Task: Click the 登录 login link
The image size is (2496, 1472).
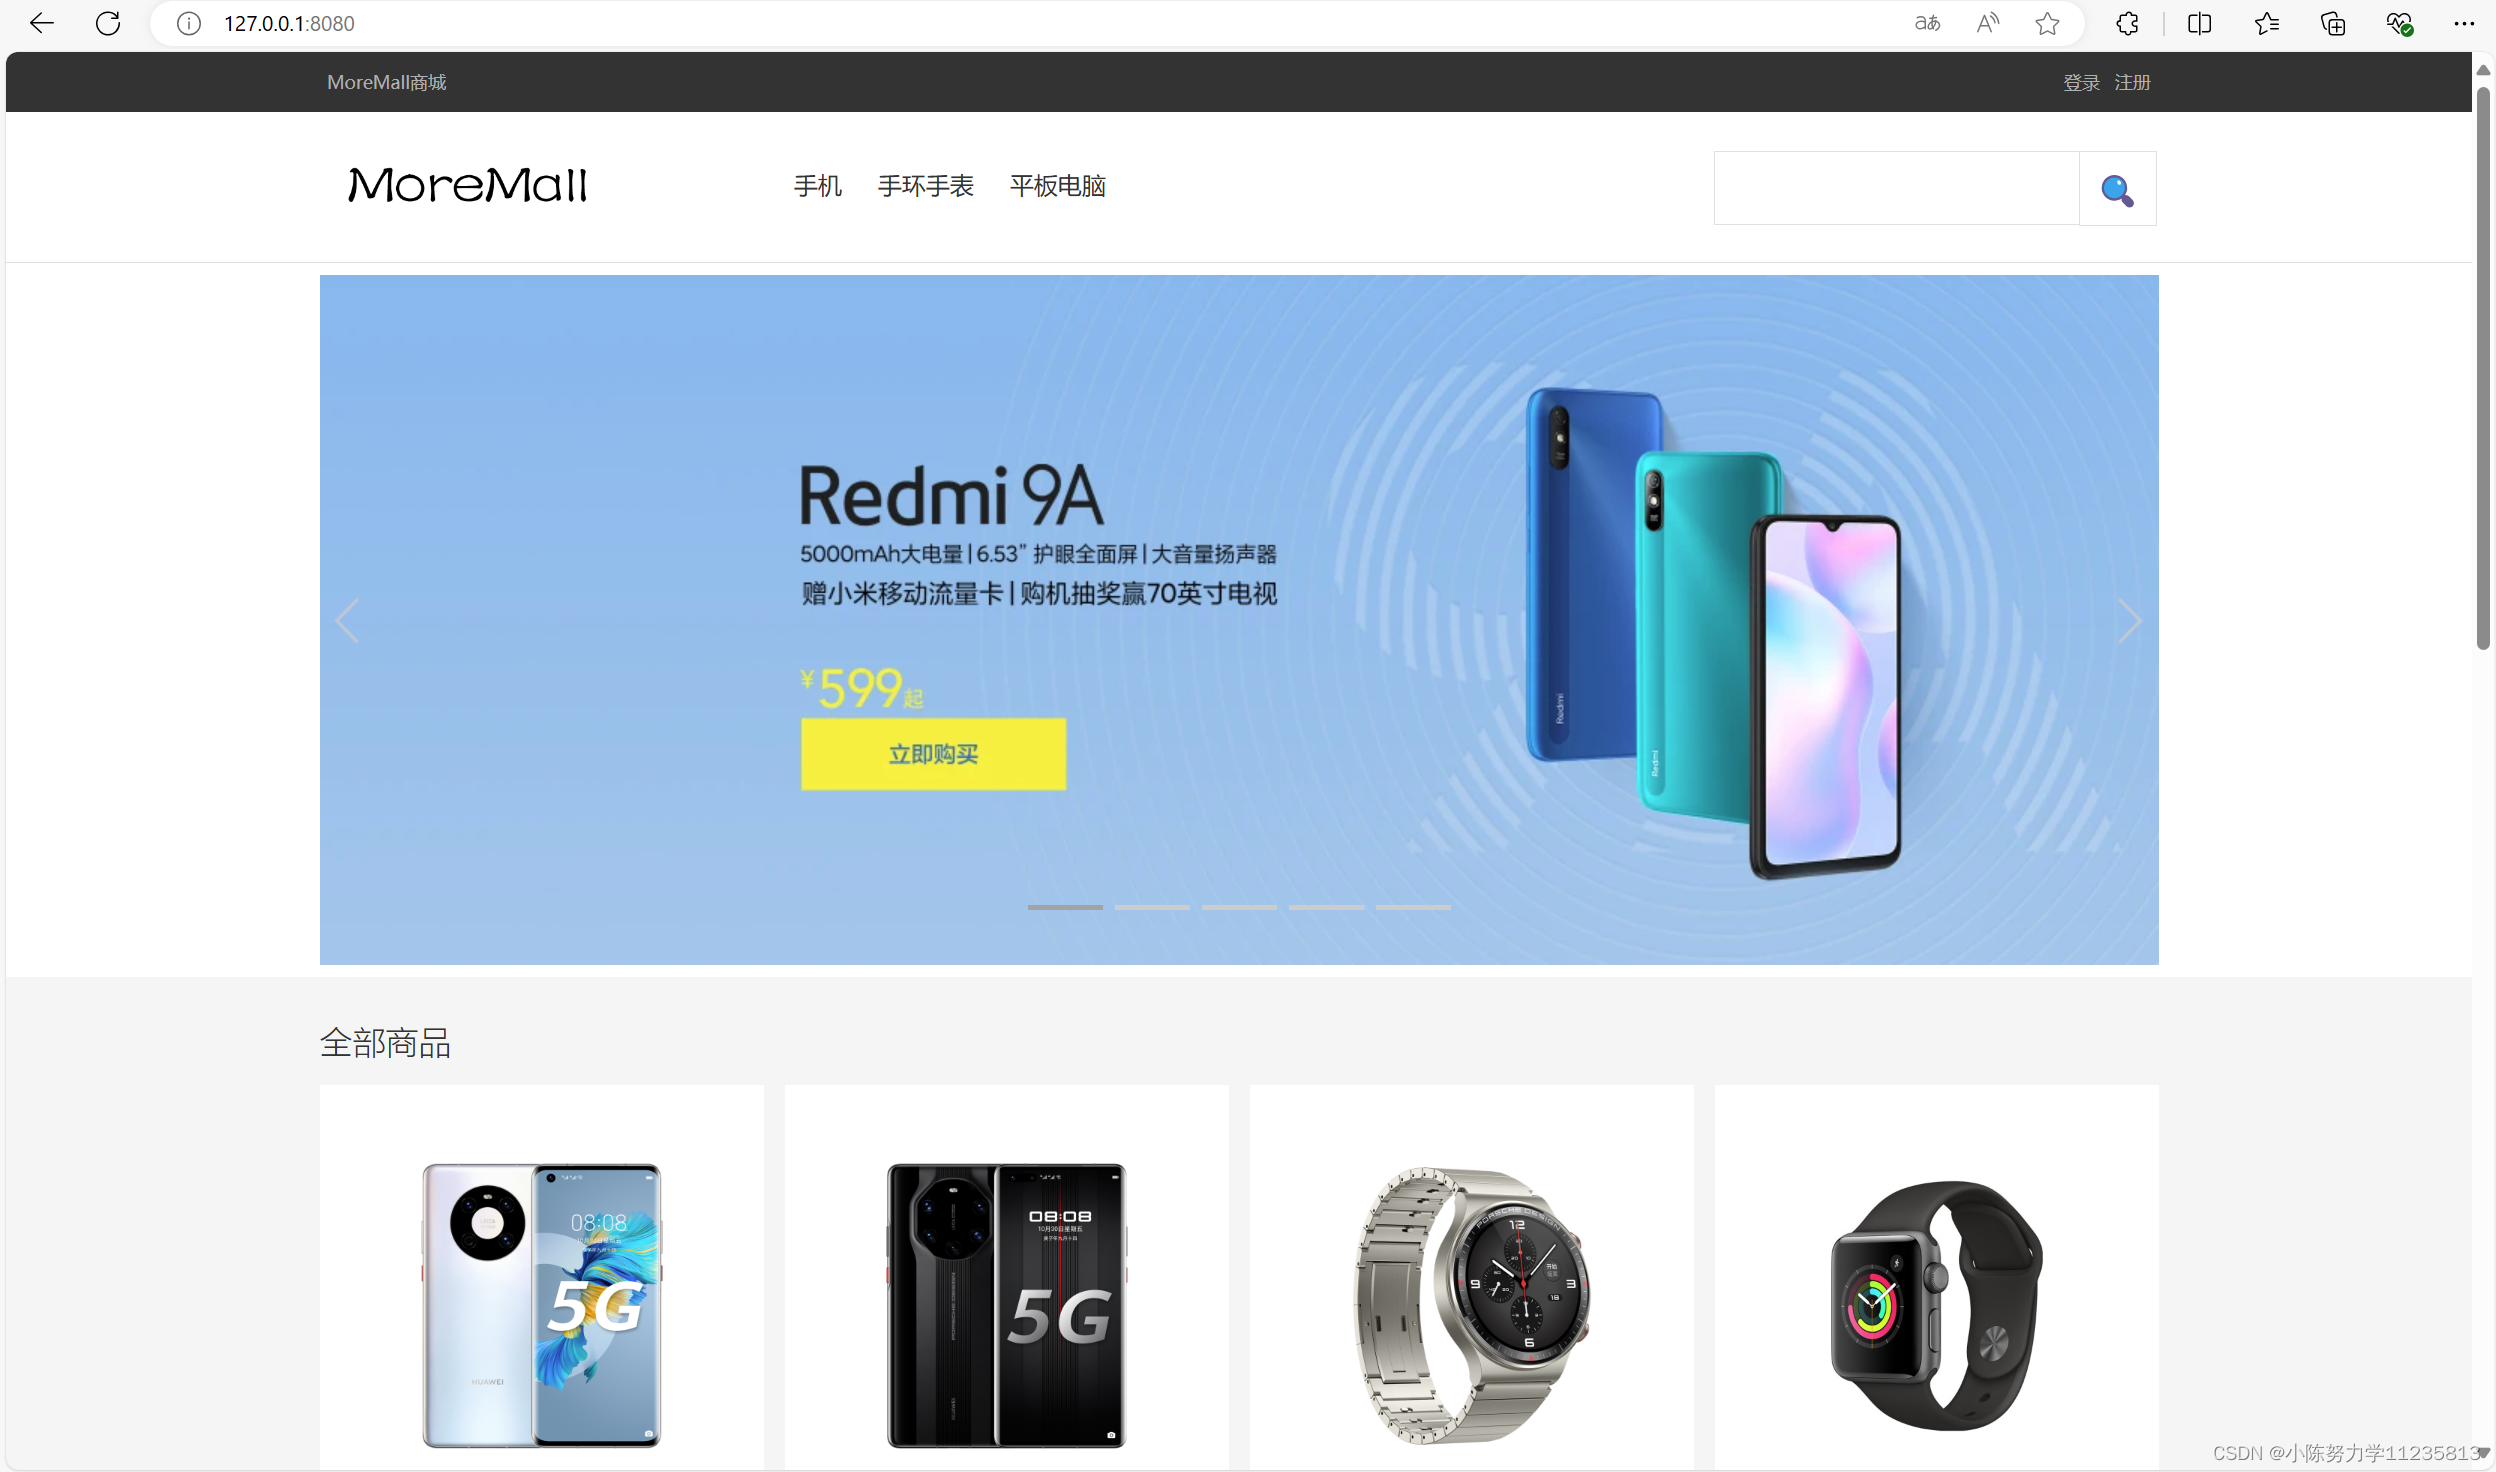Action: click(2081, 82)
